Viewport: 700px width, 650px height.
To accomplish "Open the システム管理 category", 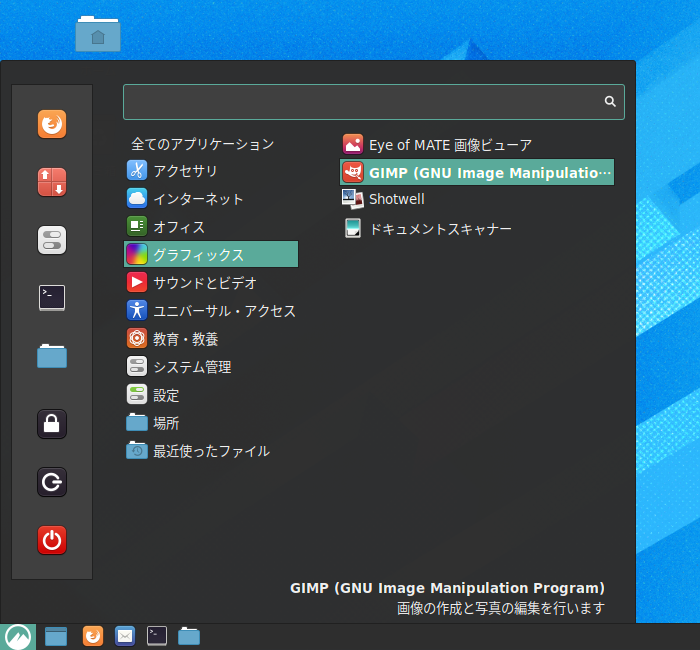I will click(x=211, y=367).
